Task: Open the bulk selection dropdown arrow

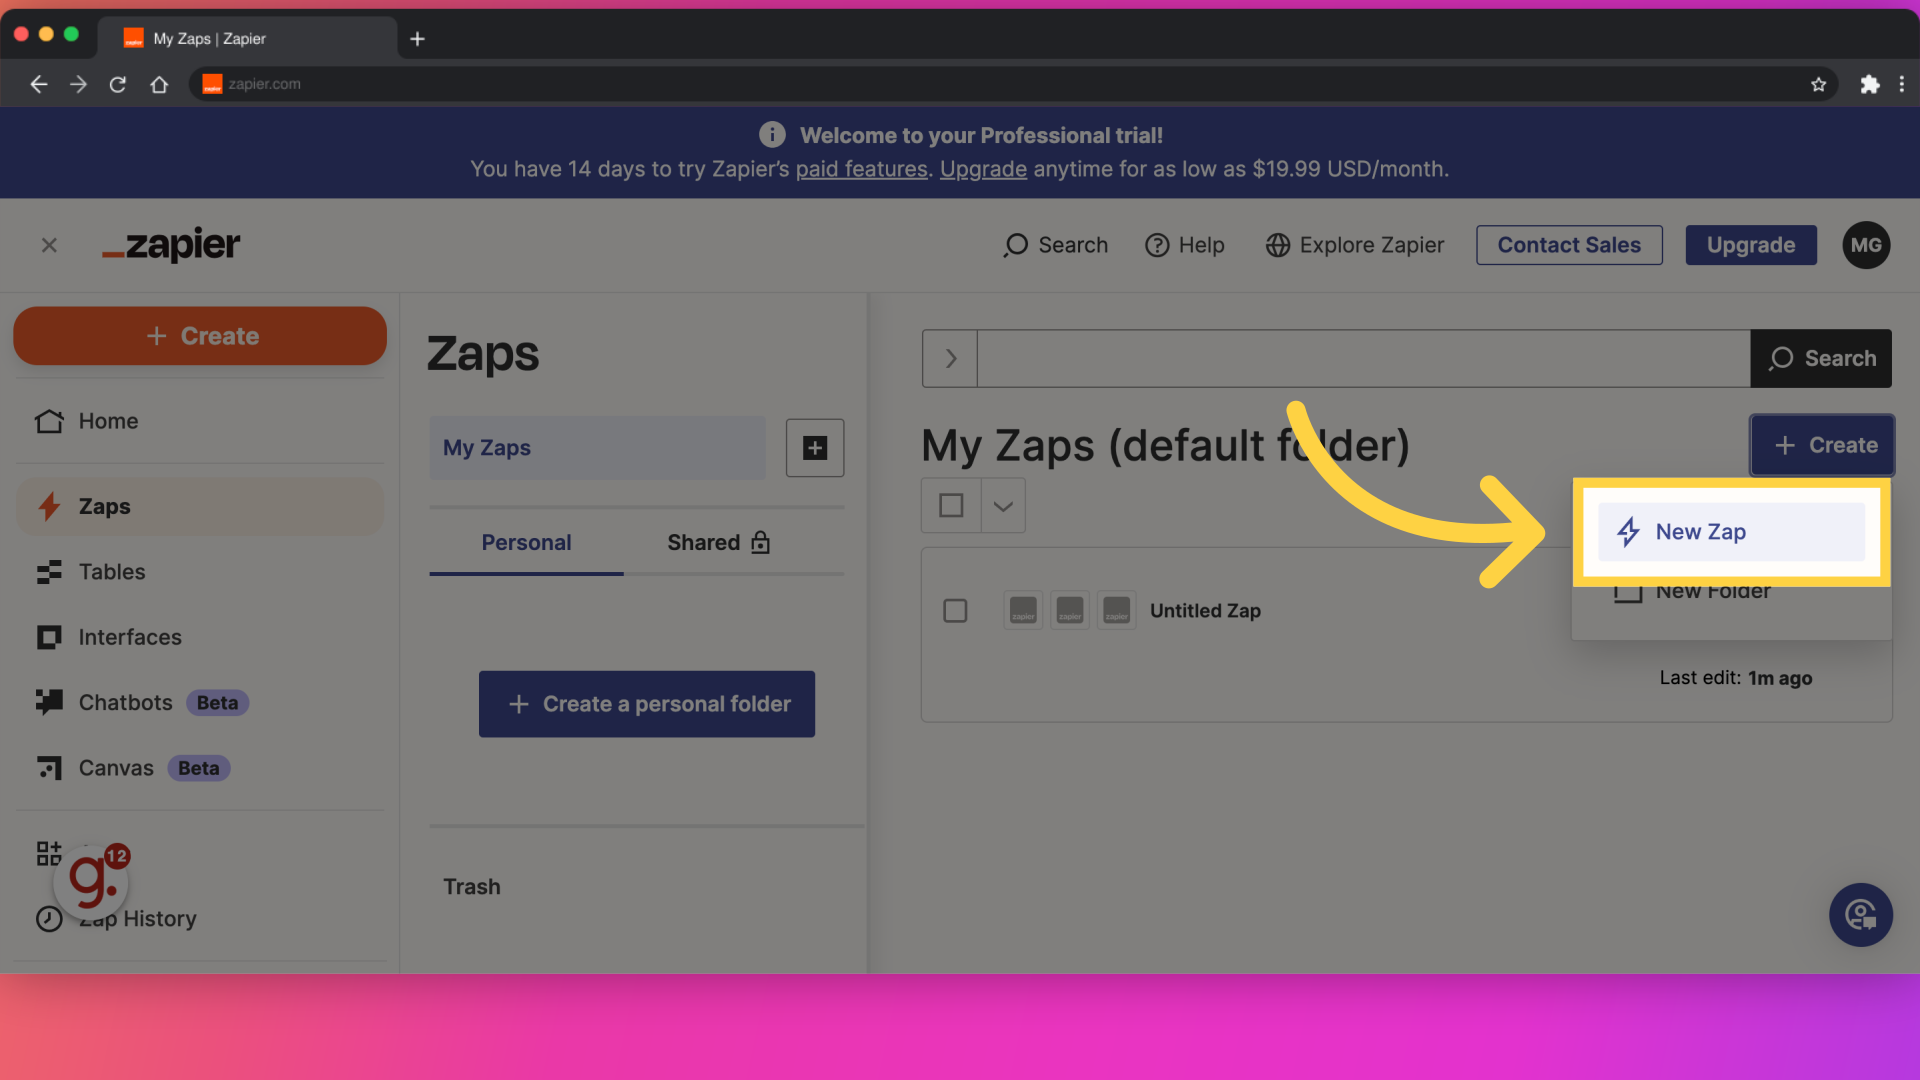Action: [1003, 506]
